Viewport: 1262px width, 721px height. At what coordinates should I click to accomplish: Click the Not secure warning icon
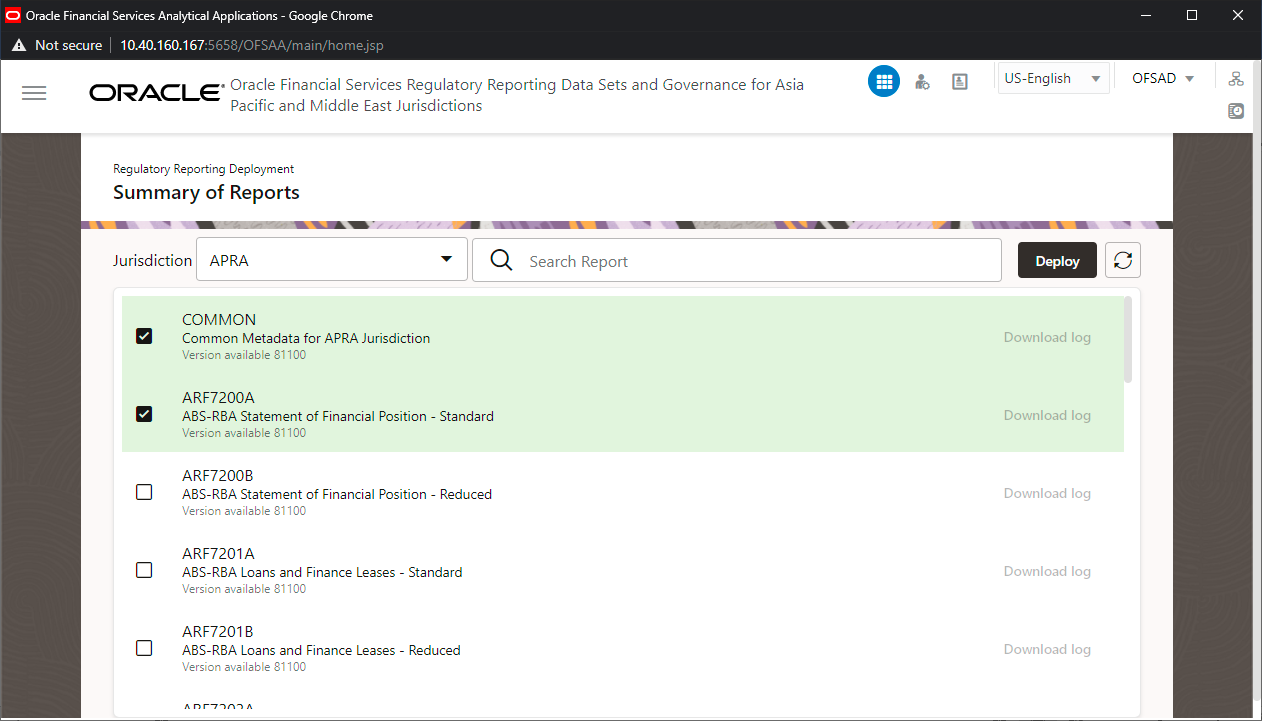[x=18, y=45]
